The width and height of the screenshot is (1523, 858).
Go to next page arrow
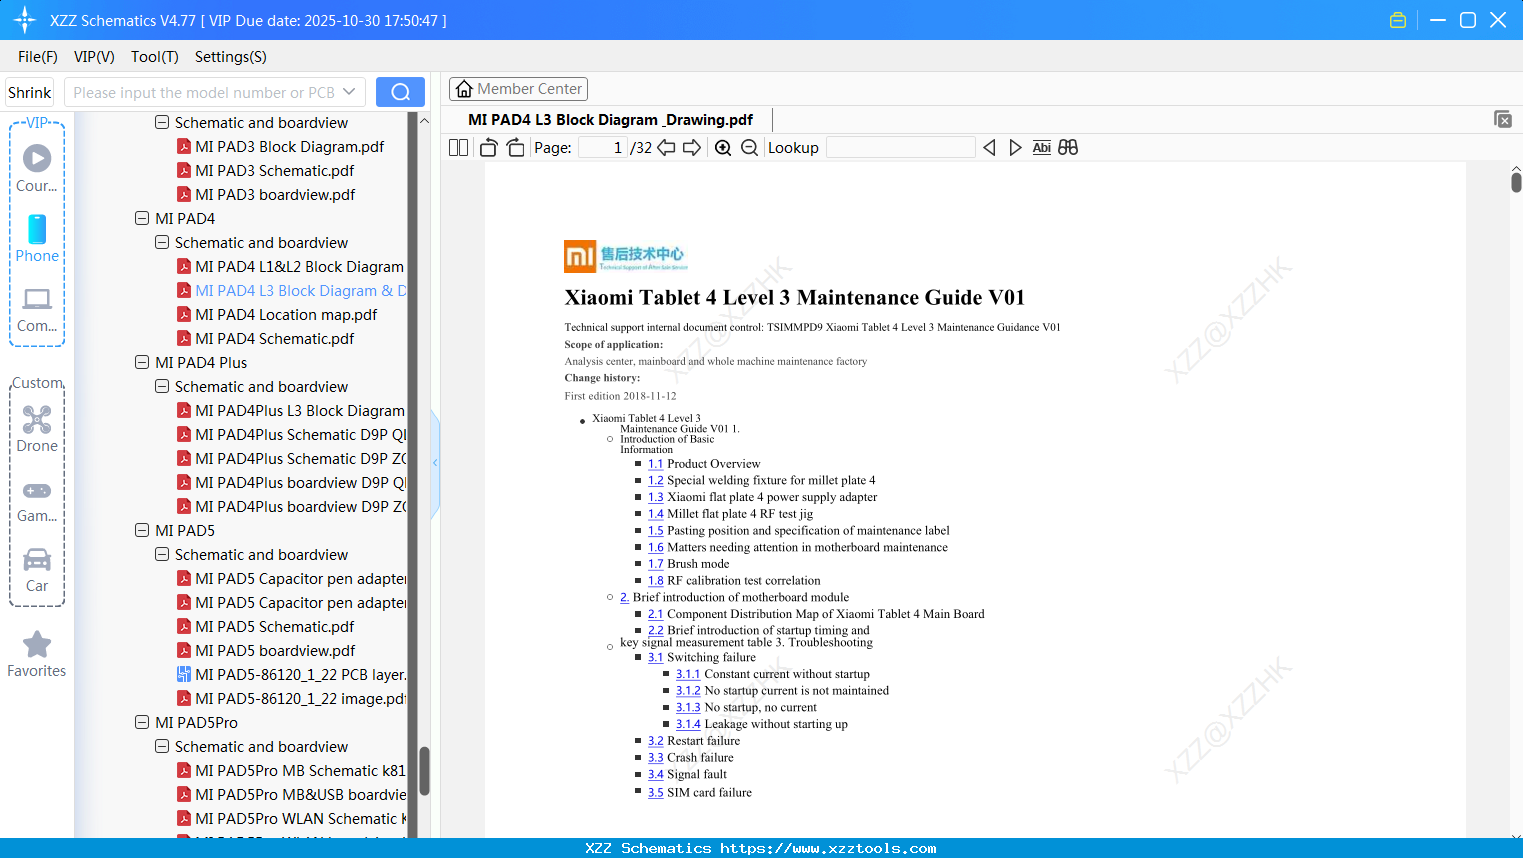(692, 148)
